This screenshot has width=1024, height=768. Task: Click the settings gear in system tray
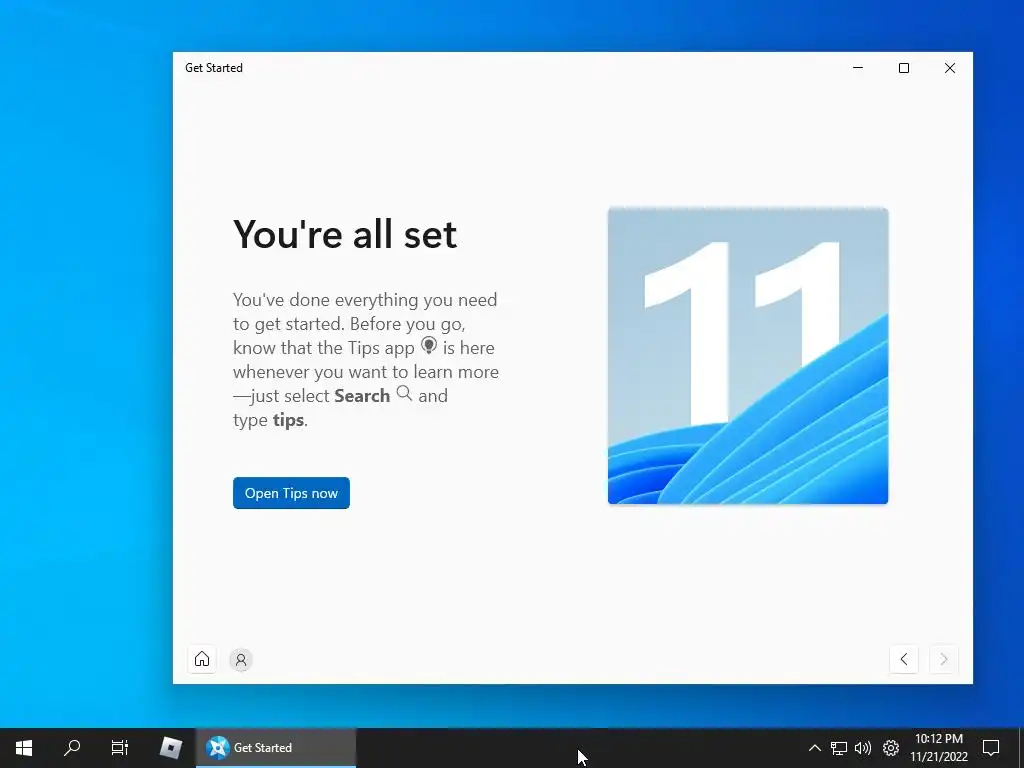pos(891,748)
